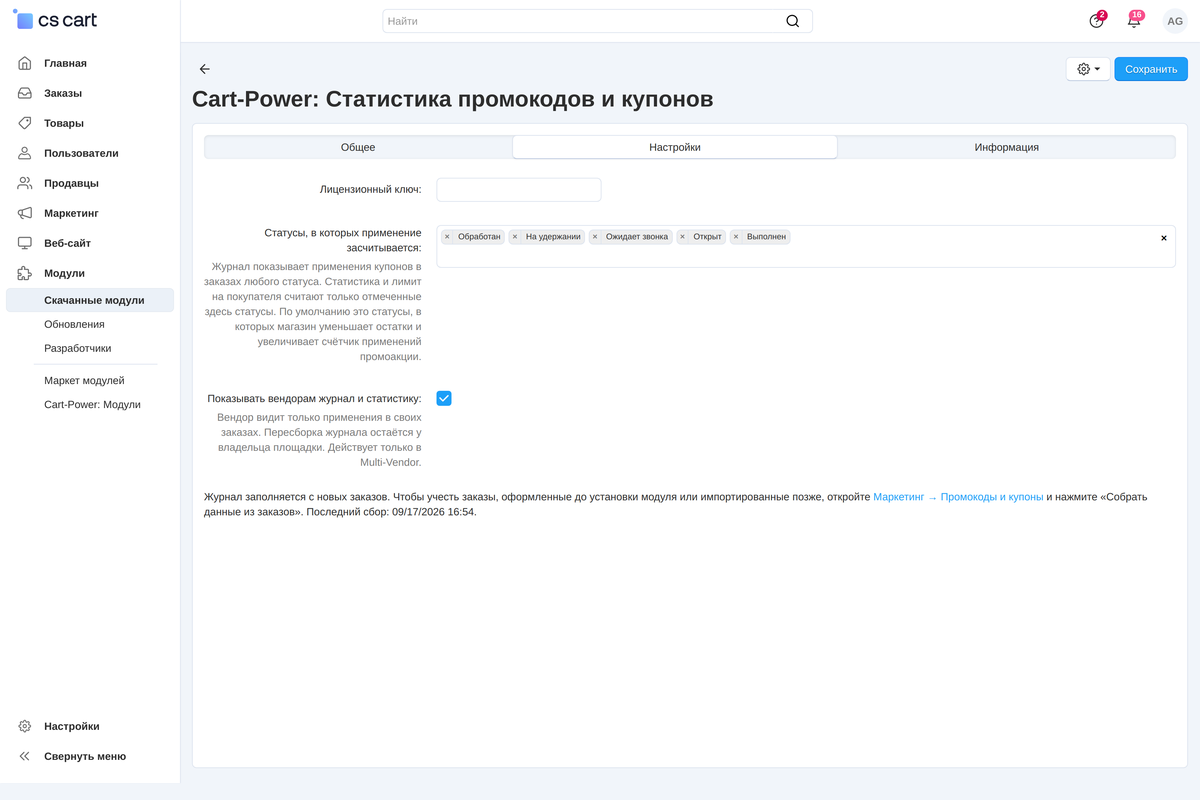Open the gear dropdown next to Сохранить
The width and height of the screenshot is (1200, 800).
[1088, 69]
